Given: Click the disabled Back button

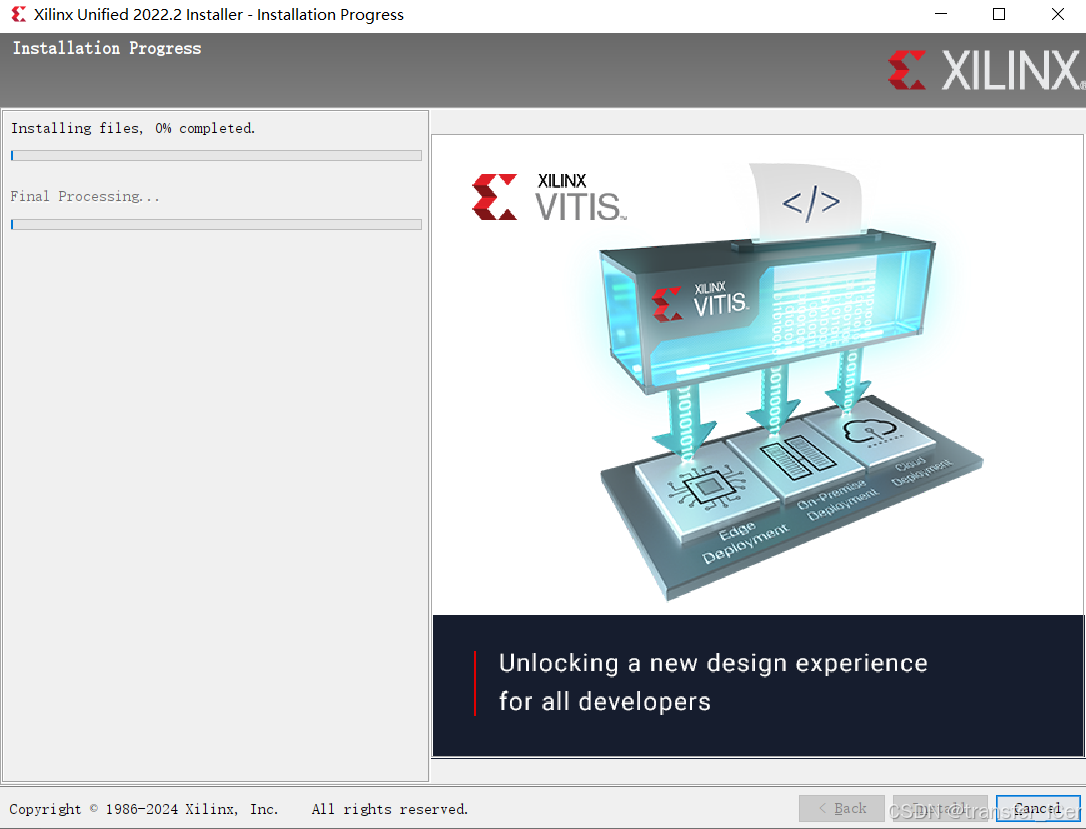Looking at the screenshot, I should coord(842,808).
